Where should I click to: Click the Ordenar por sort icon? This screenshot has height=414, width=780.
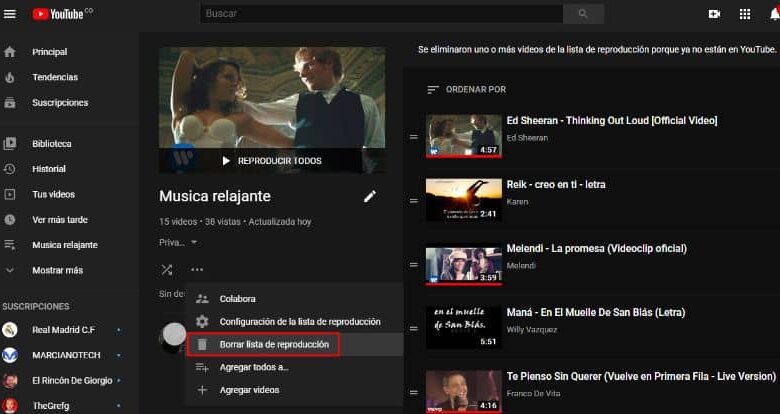coord(433,90)
